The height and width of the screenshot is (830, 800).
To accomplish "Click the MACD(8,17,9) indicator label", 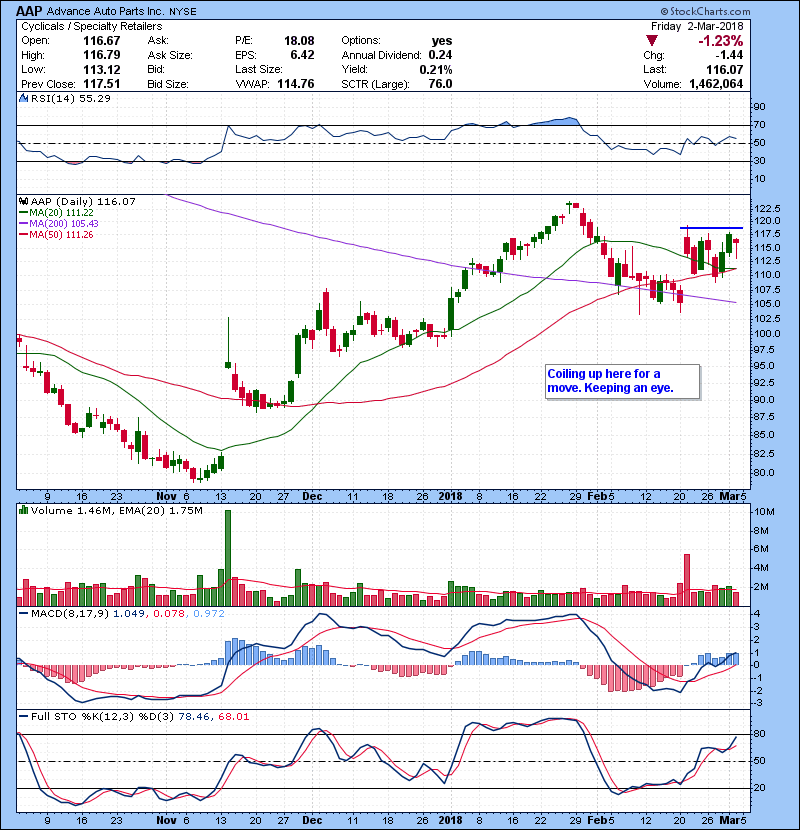I will tap(70, 614).
